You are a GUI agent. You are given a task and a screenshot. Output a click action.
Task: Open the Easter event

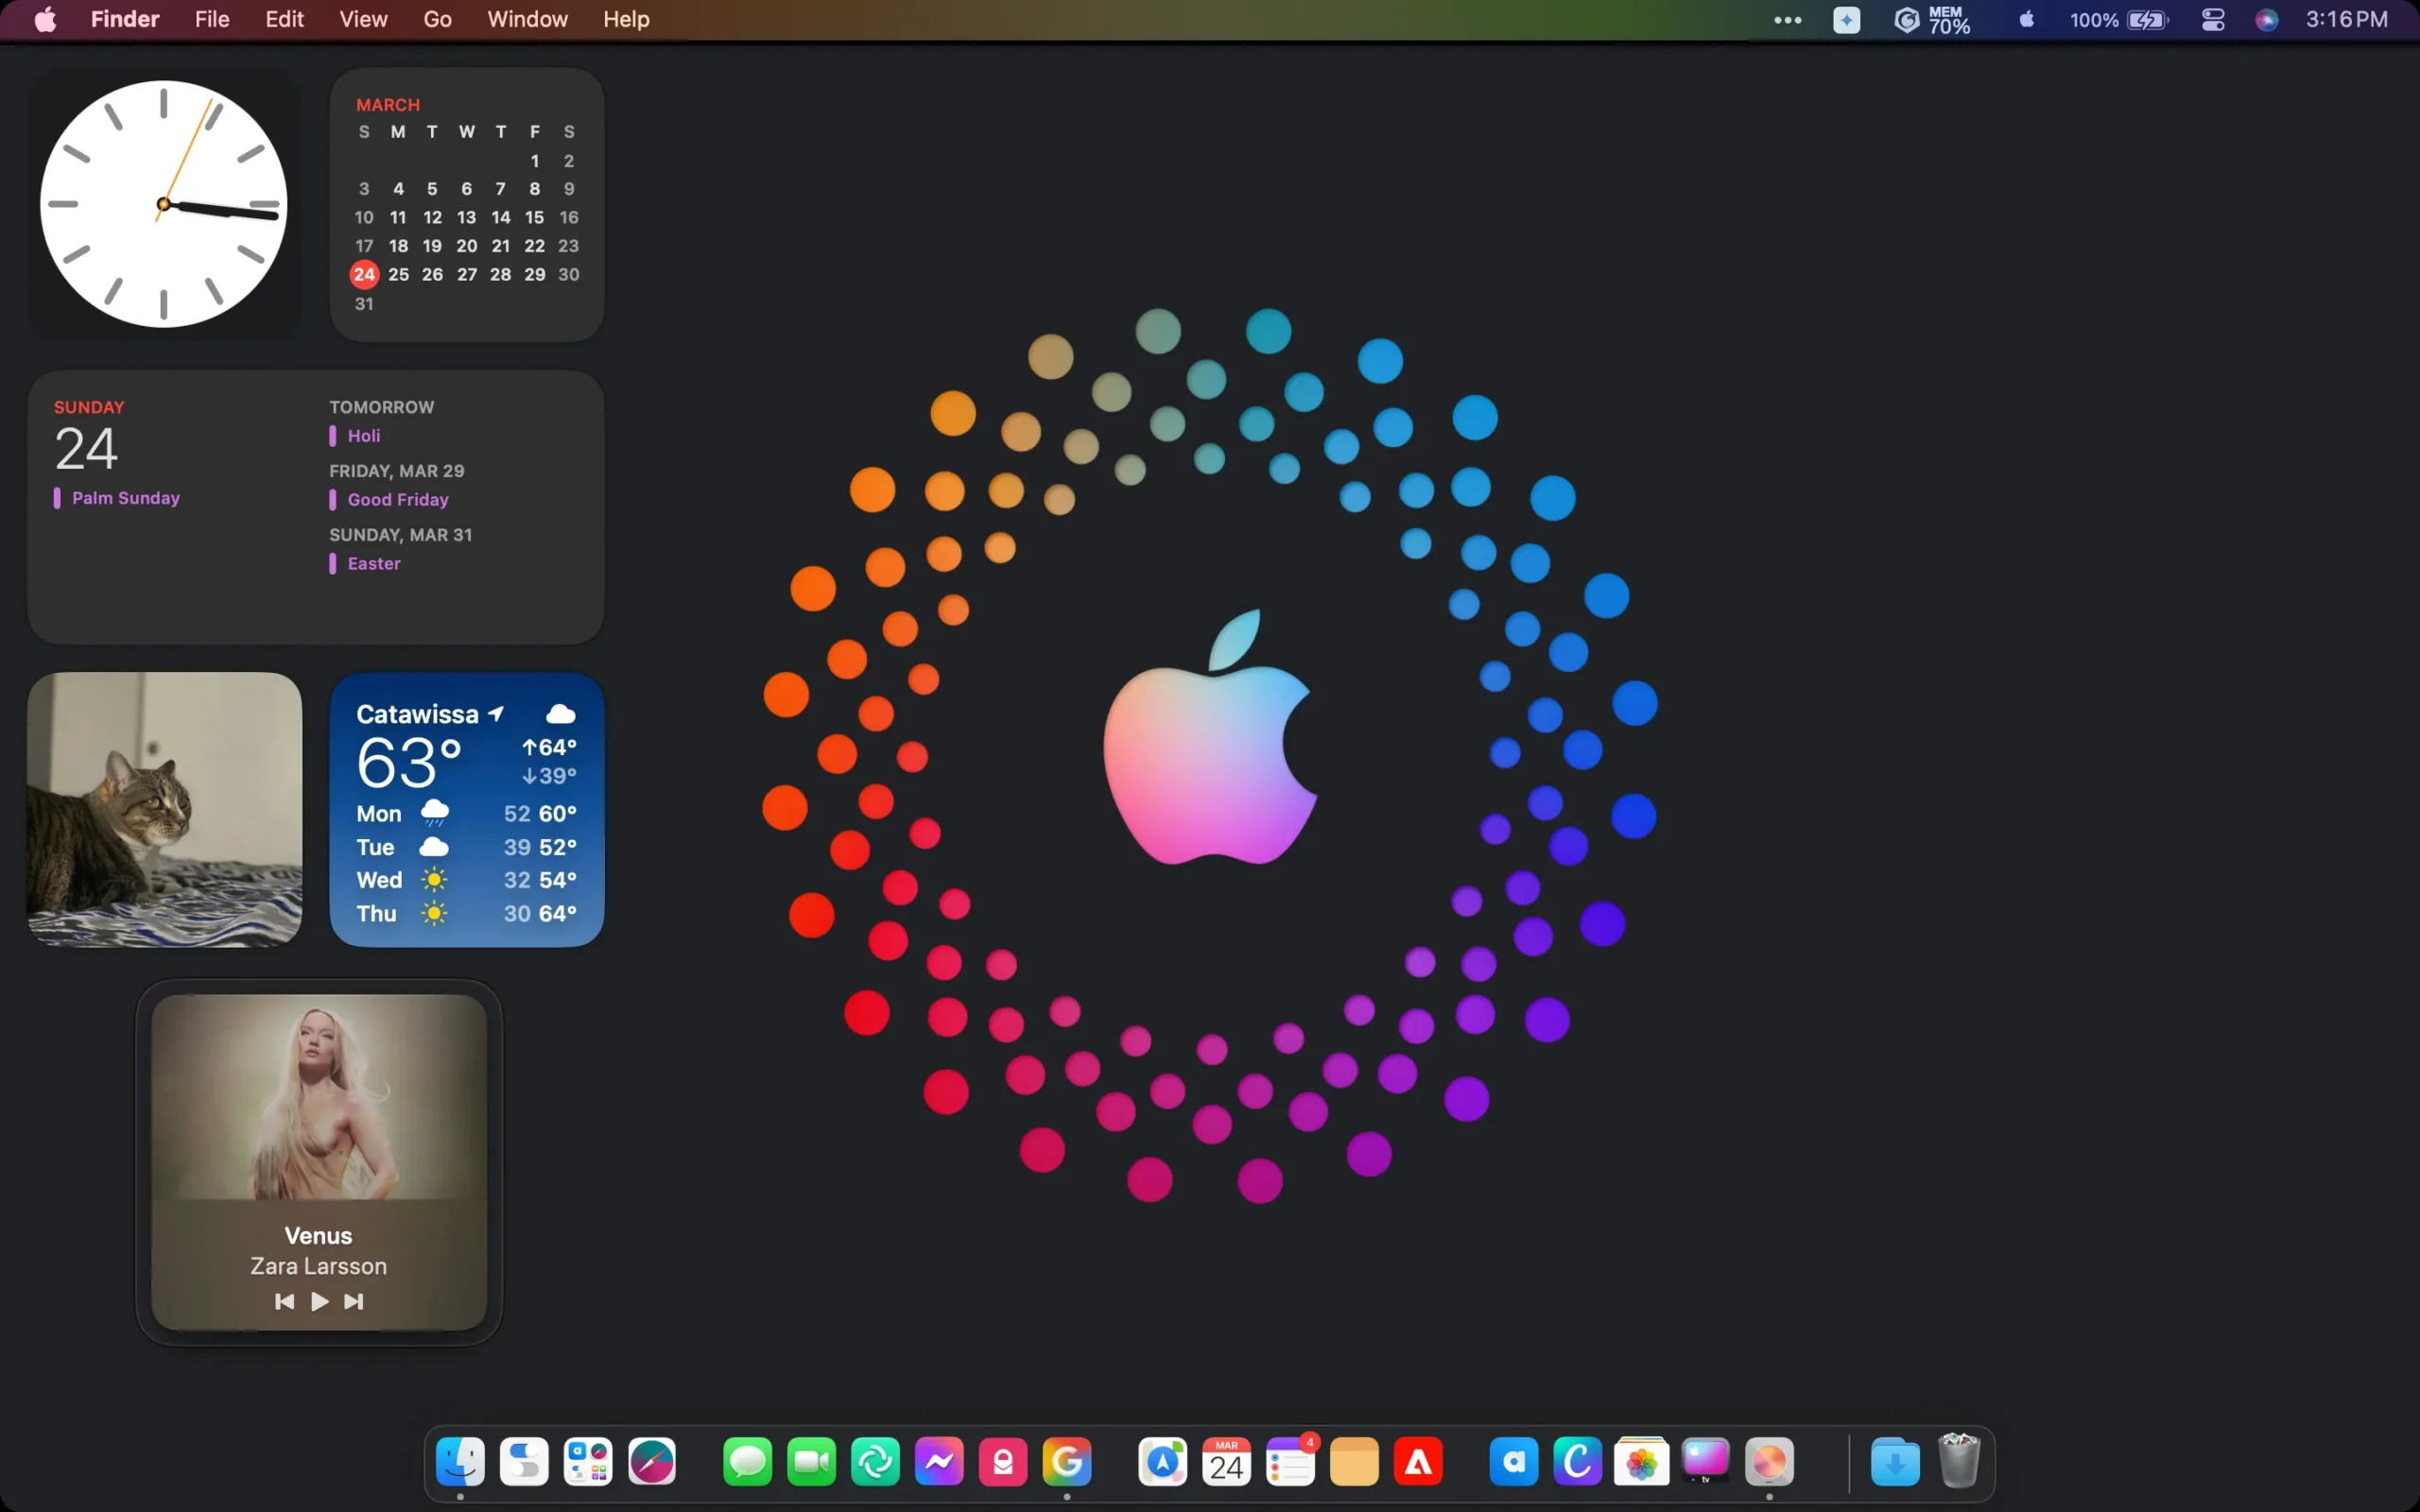[365, 564]
